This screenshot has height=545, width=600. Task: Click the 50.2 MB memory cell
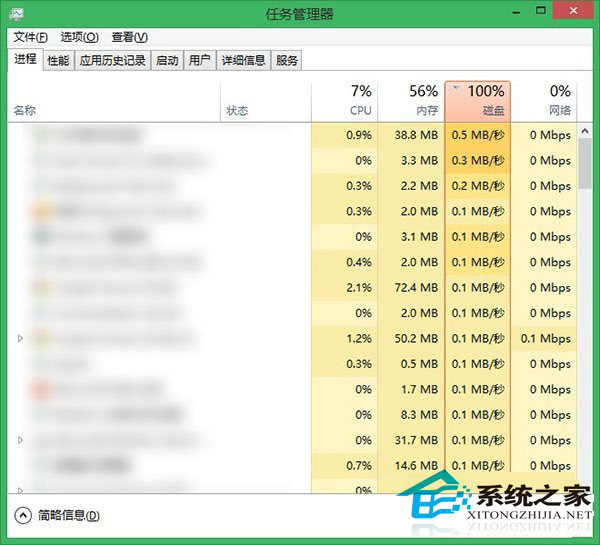click(411, 339)
